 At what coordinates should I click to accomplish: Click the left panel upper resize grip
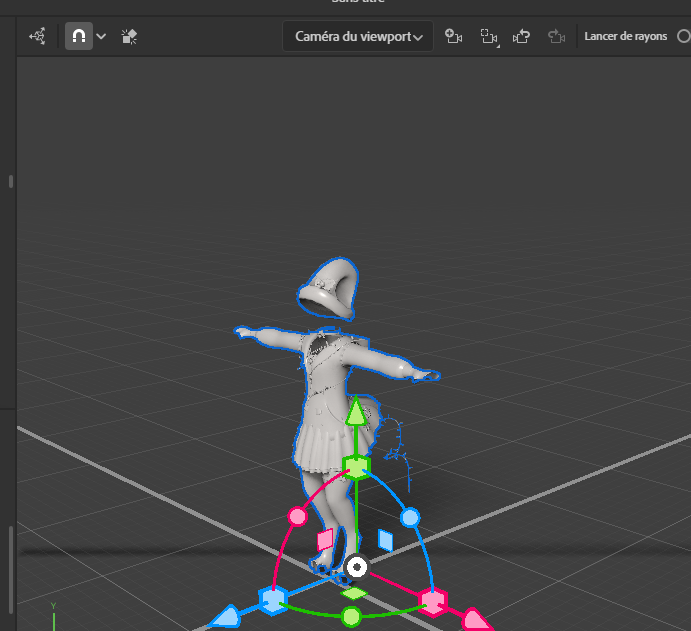point(11,182)
